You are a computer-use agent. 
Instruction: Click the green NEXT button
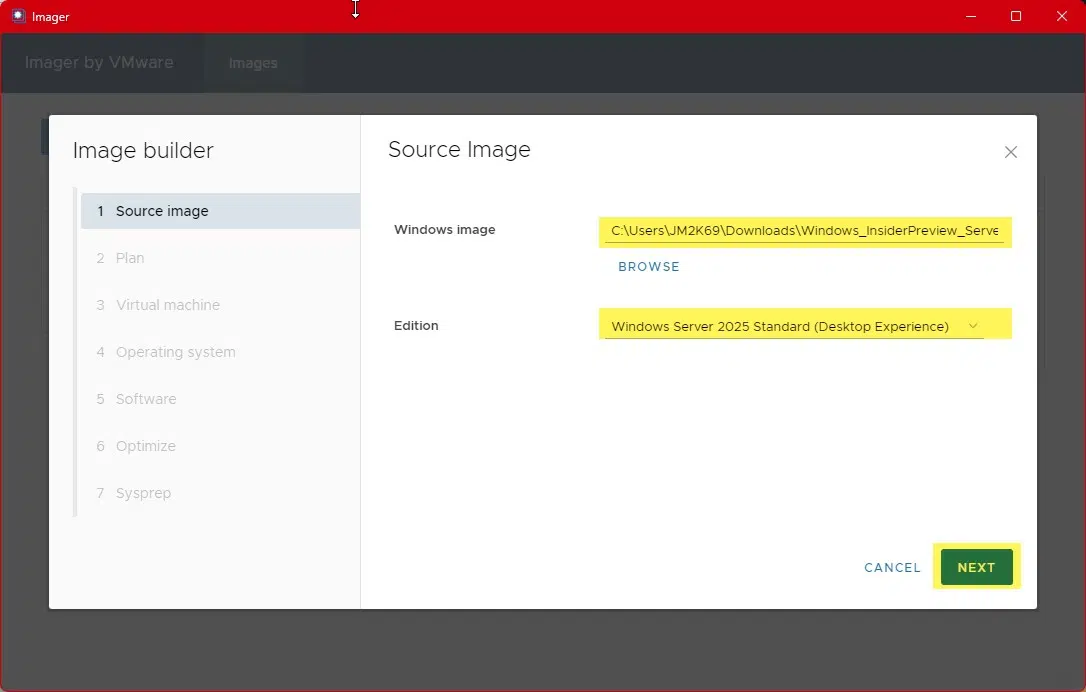point(976,567)
